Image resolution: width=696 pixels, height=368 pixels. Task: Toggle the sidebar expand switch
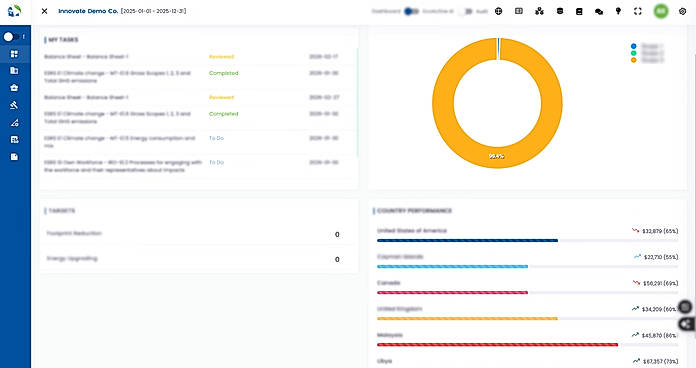point(12,37)
